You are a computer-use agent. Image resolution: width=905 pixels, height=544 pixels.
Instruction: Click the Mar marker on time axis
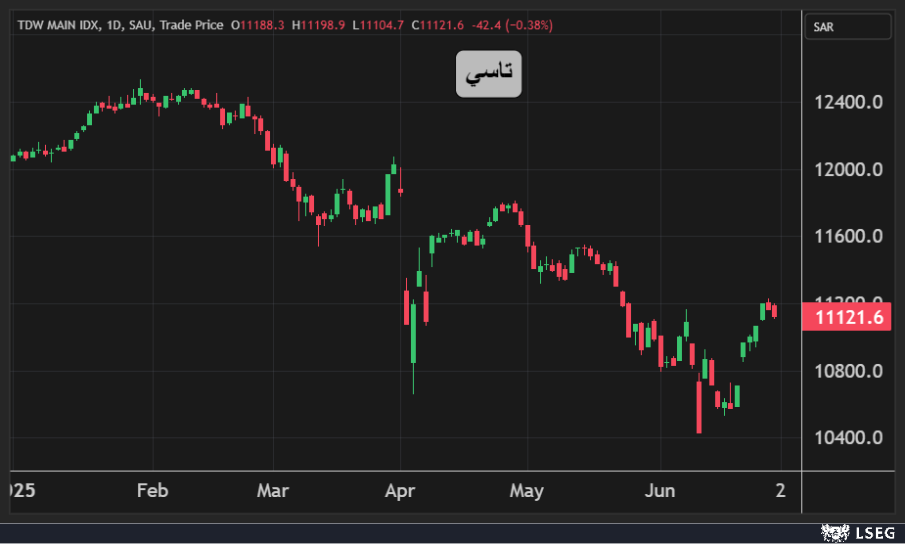pos(273,491)
